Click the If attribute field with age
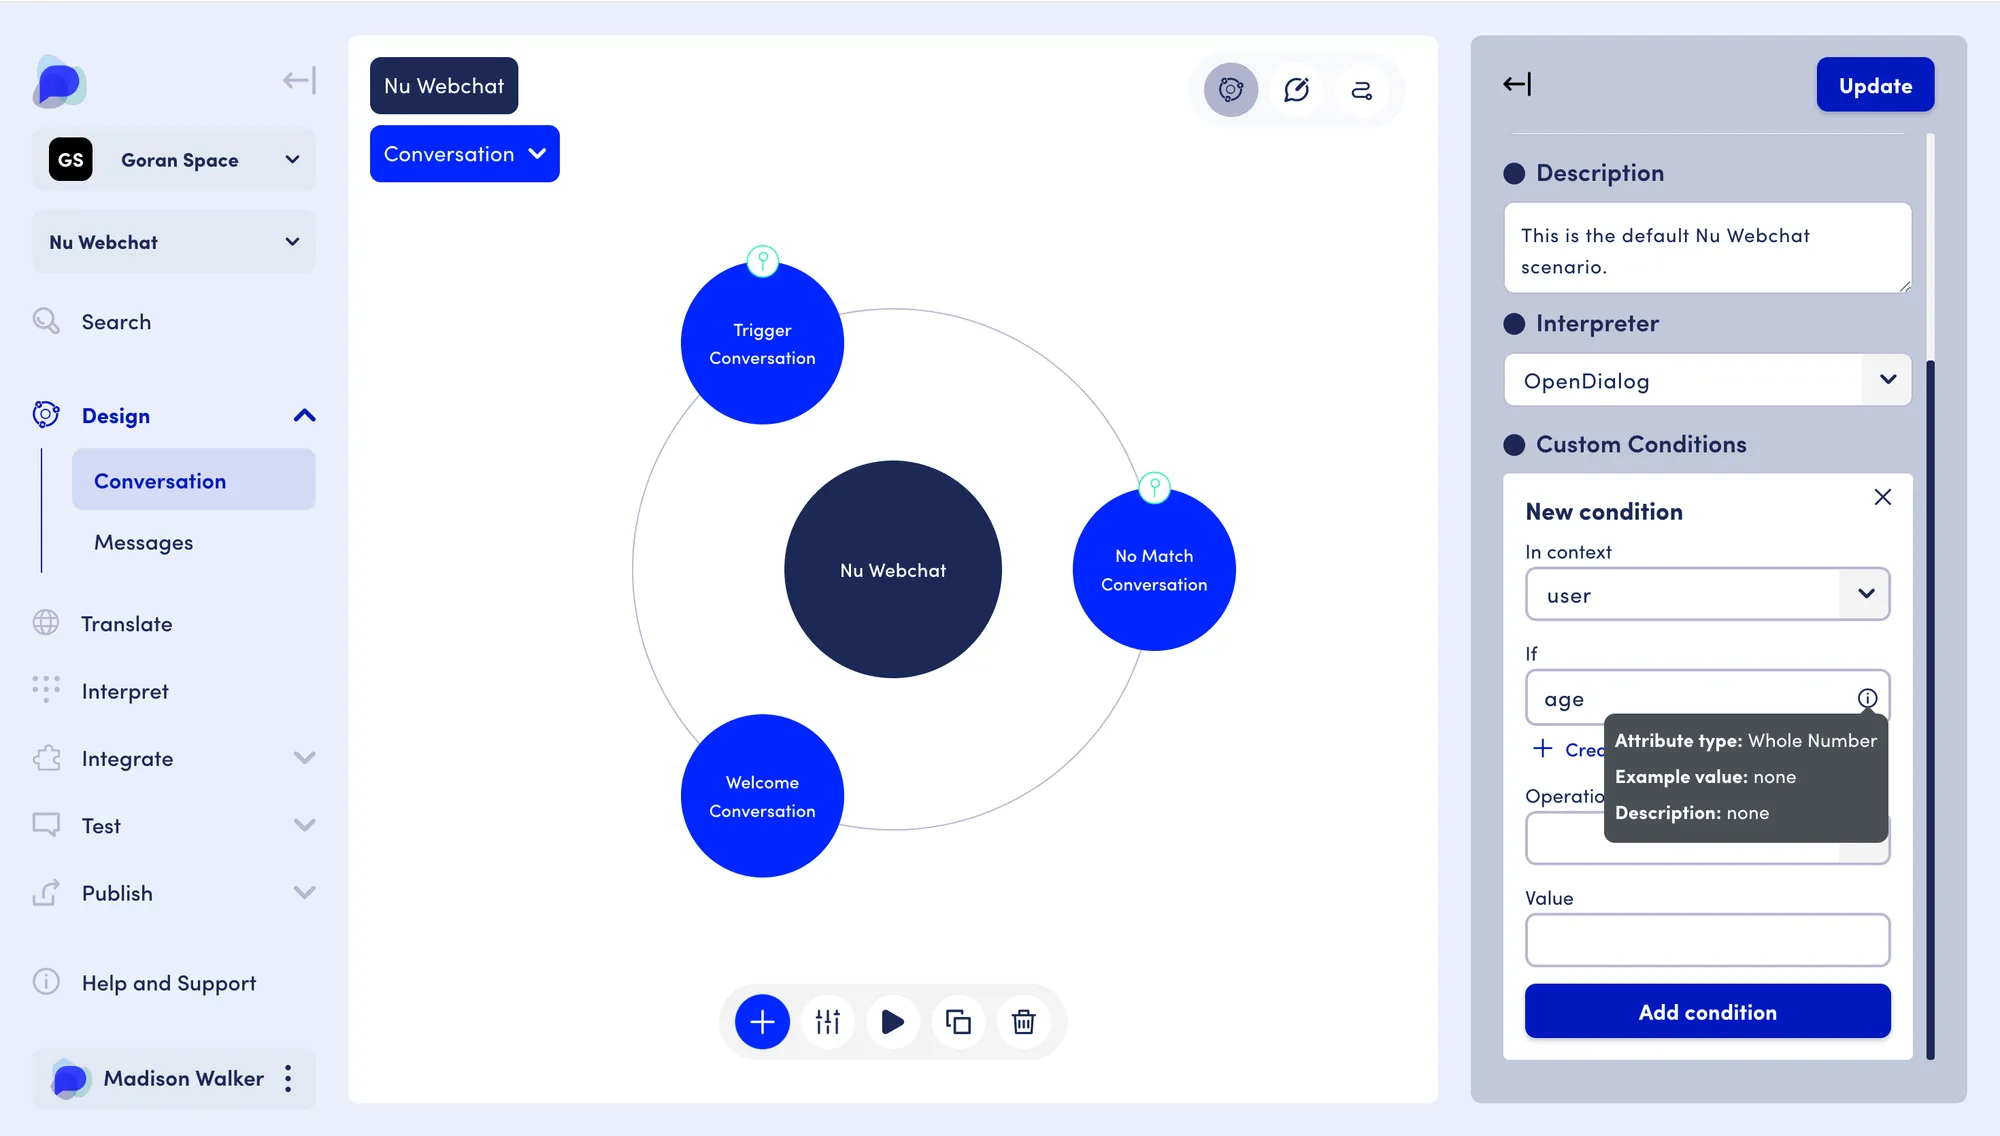The image size is (2000, 1136). click(x=1707, y=697)
